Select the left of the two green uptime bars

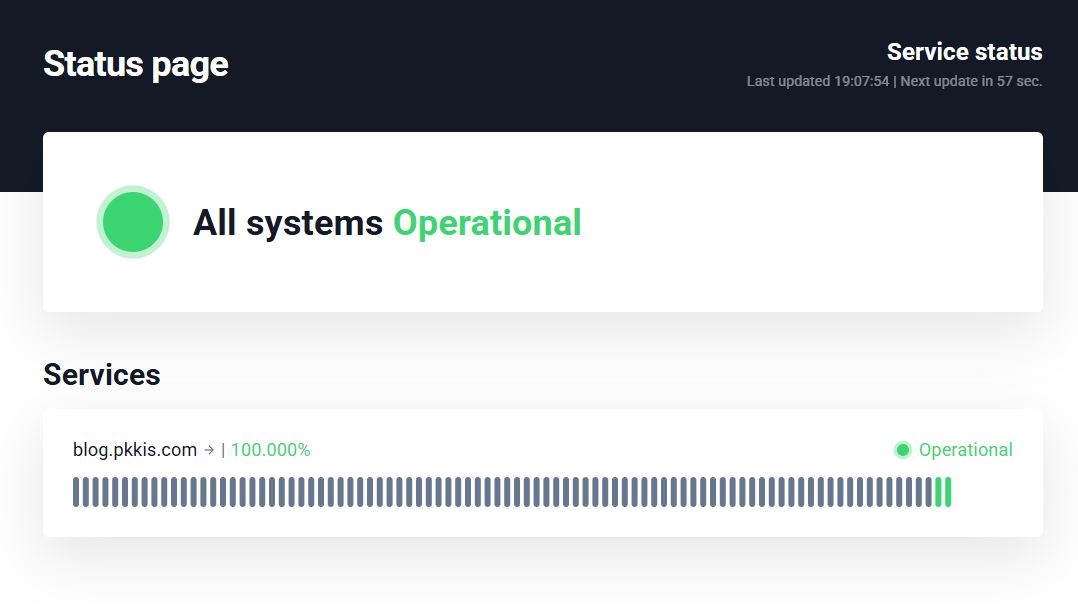pyautogui.click(x=938, y=492)
